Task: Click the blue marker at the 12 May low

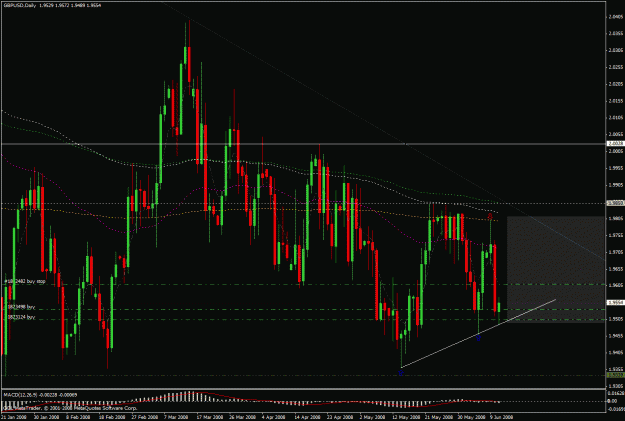Action: (401, 373)
